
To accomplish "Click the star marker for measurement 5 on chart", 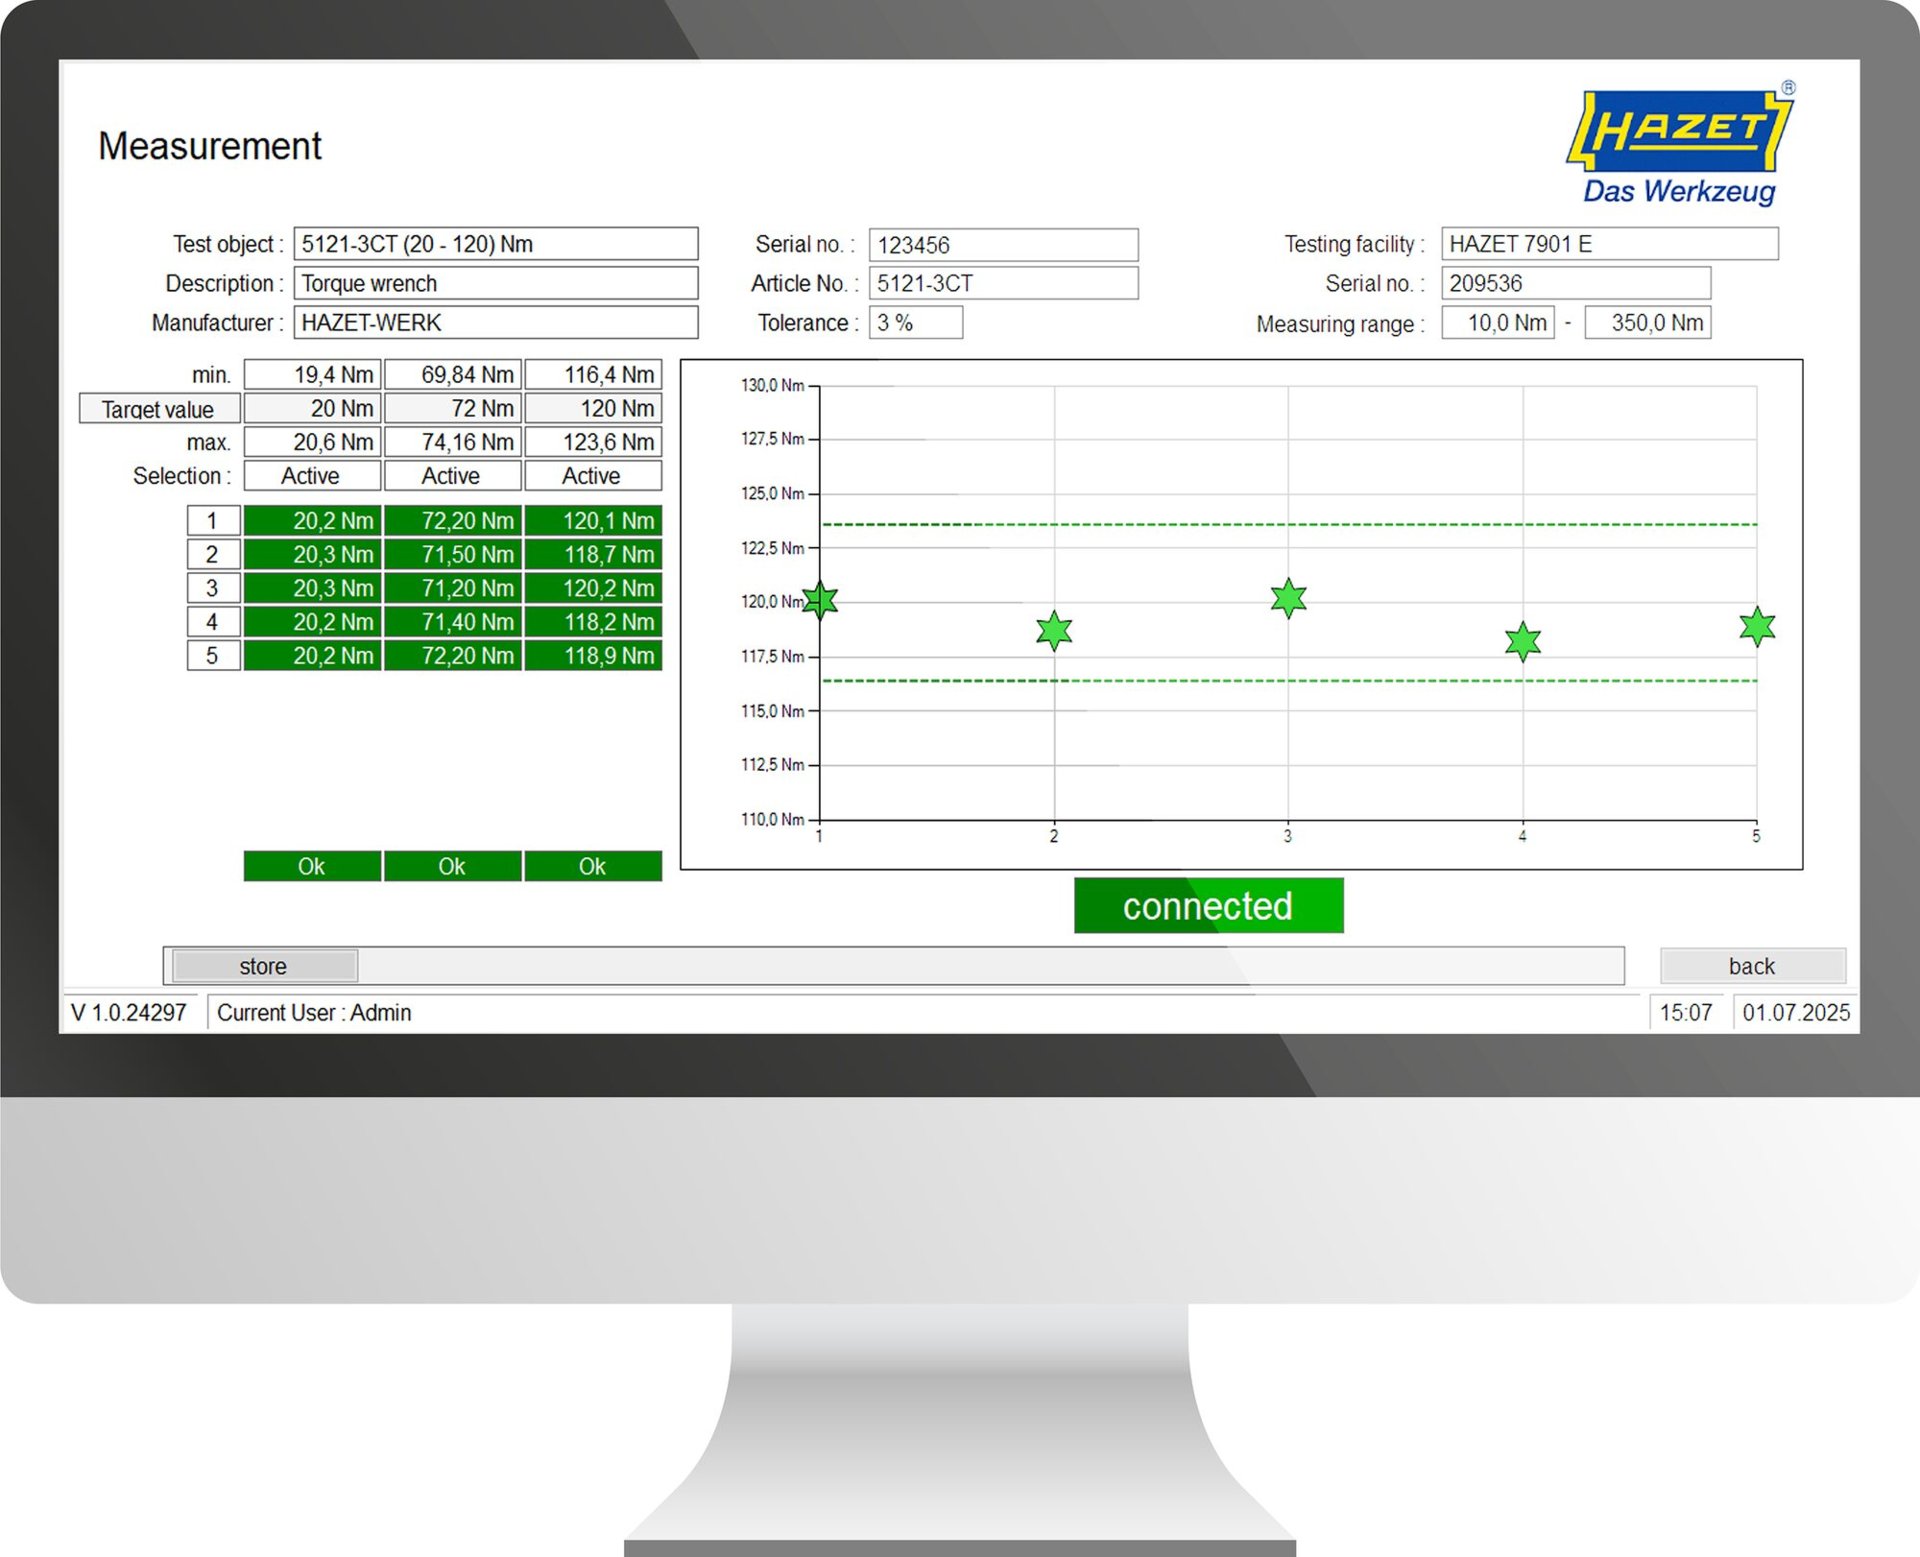I will coord(1756,626).
